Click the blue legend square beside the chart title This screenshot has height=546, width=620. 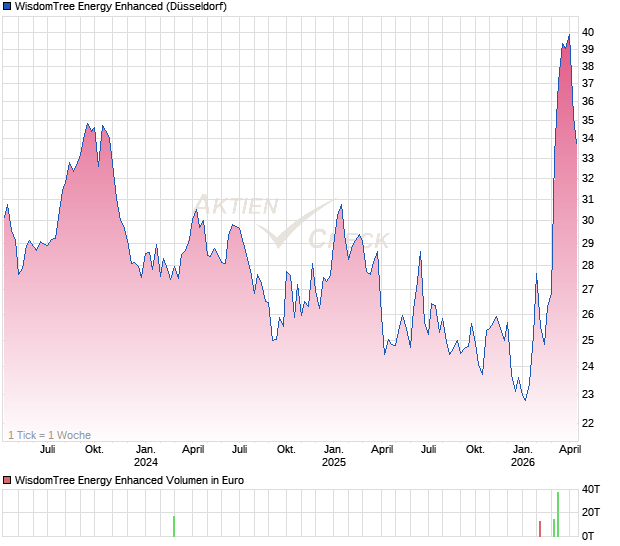click(7, 7)
